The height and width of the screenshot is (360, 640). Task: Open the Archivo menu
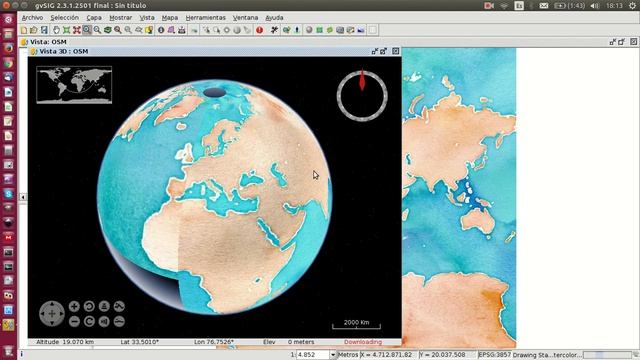click(32, 18)
